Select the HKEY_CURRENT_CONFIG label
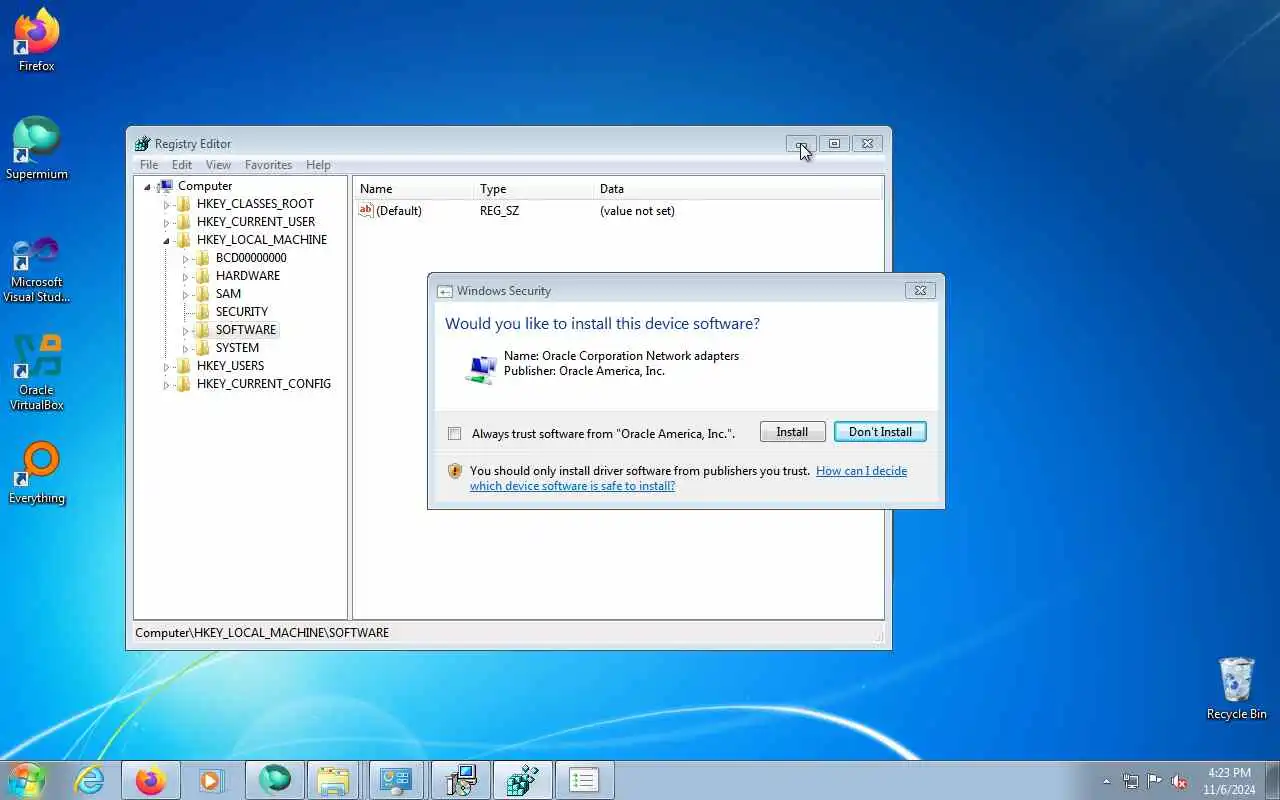Viewport: 1280px width, 800px height. (264, 384)
